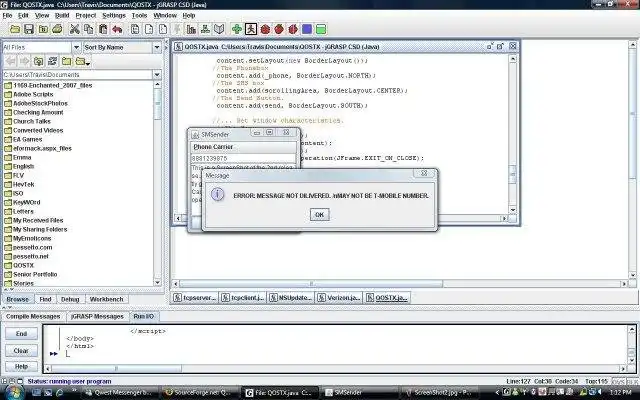Create new folder in browser icon

coord(67,61)
